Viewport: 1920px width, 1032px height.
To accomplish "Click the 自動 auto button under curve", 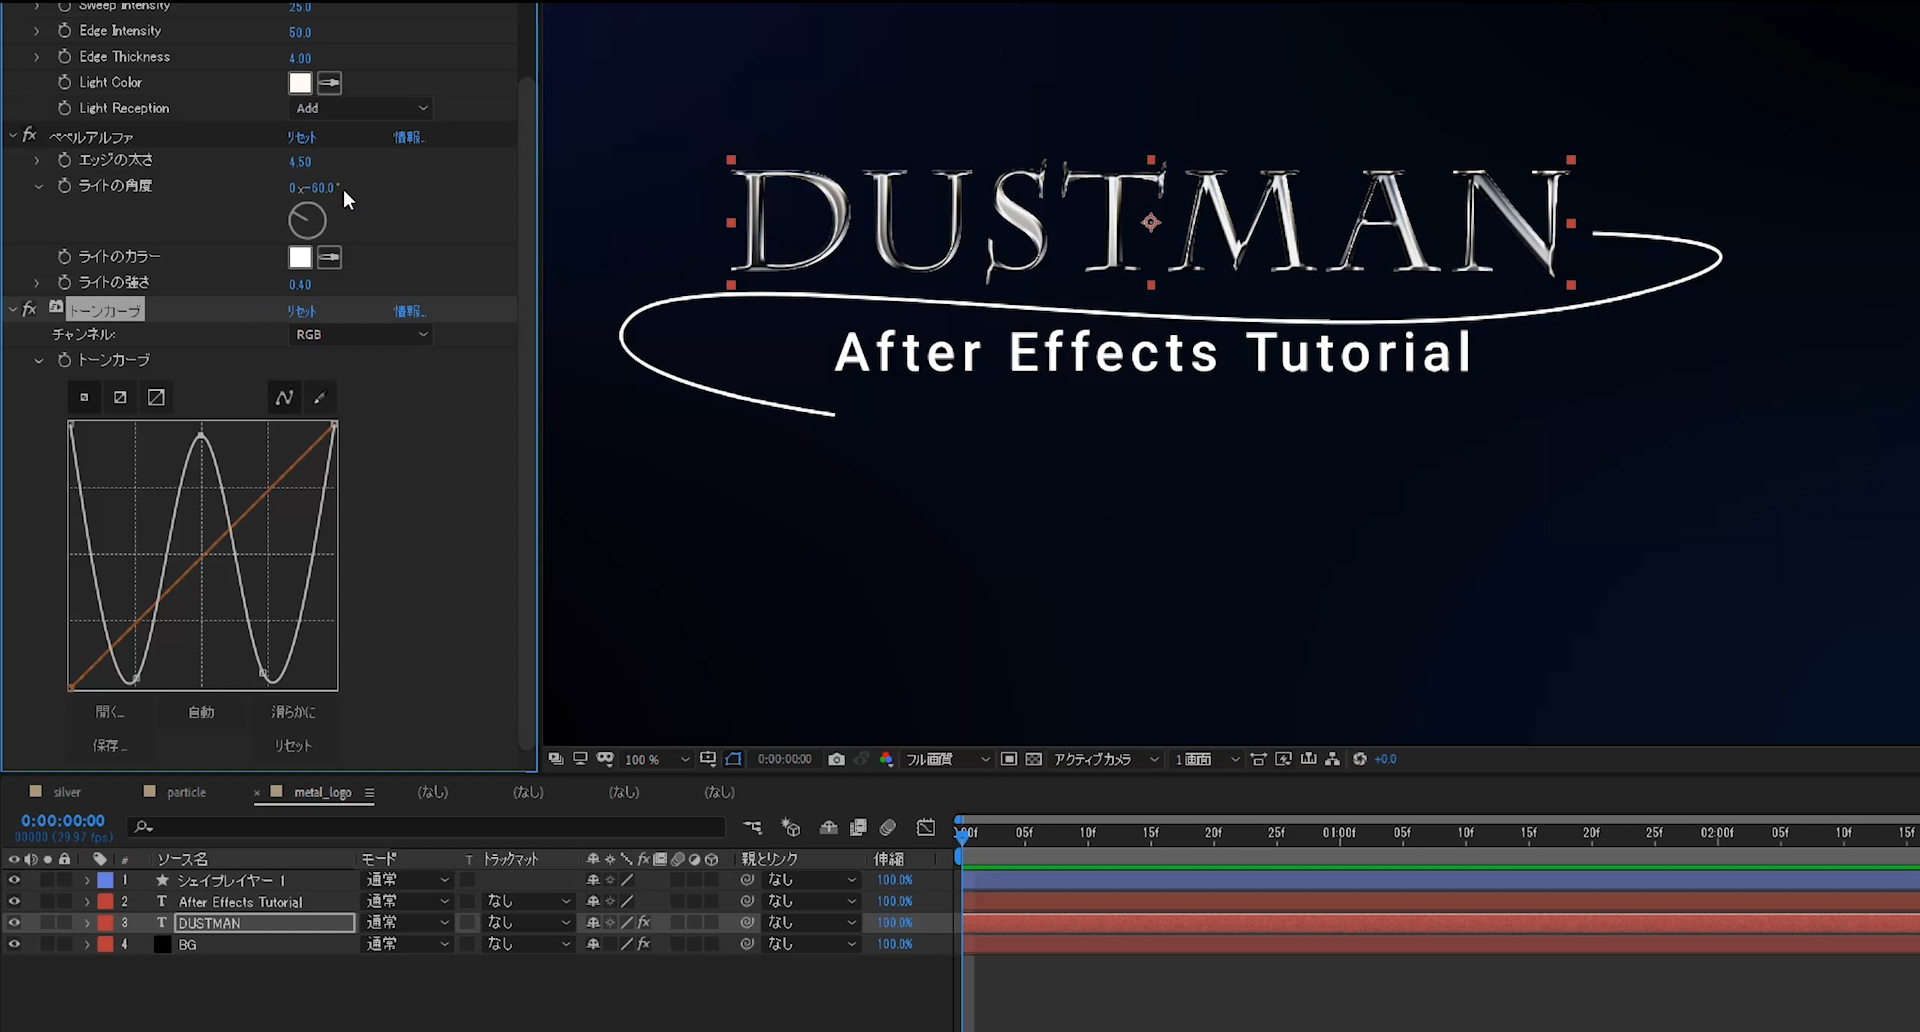I will coord(201,712).
